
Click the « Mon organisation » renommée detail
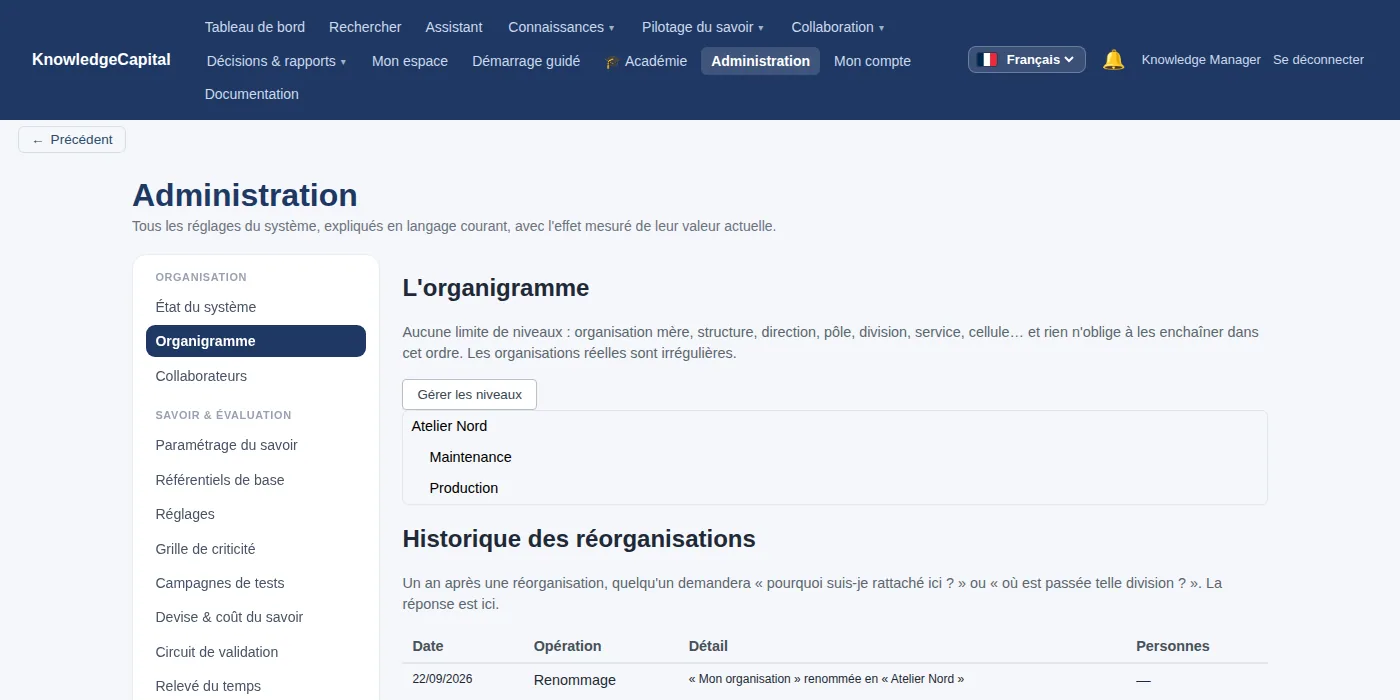tap(827, 679)
